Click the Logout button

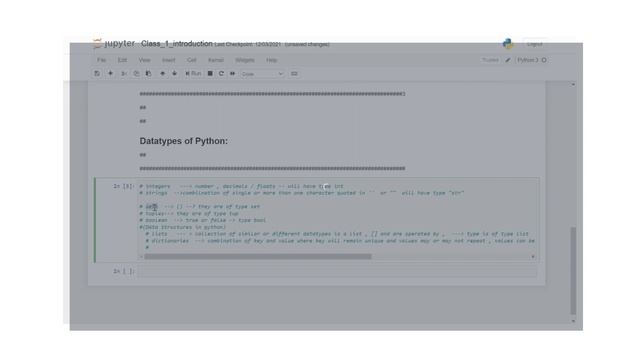534,44
